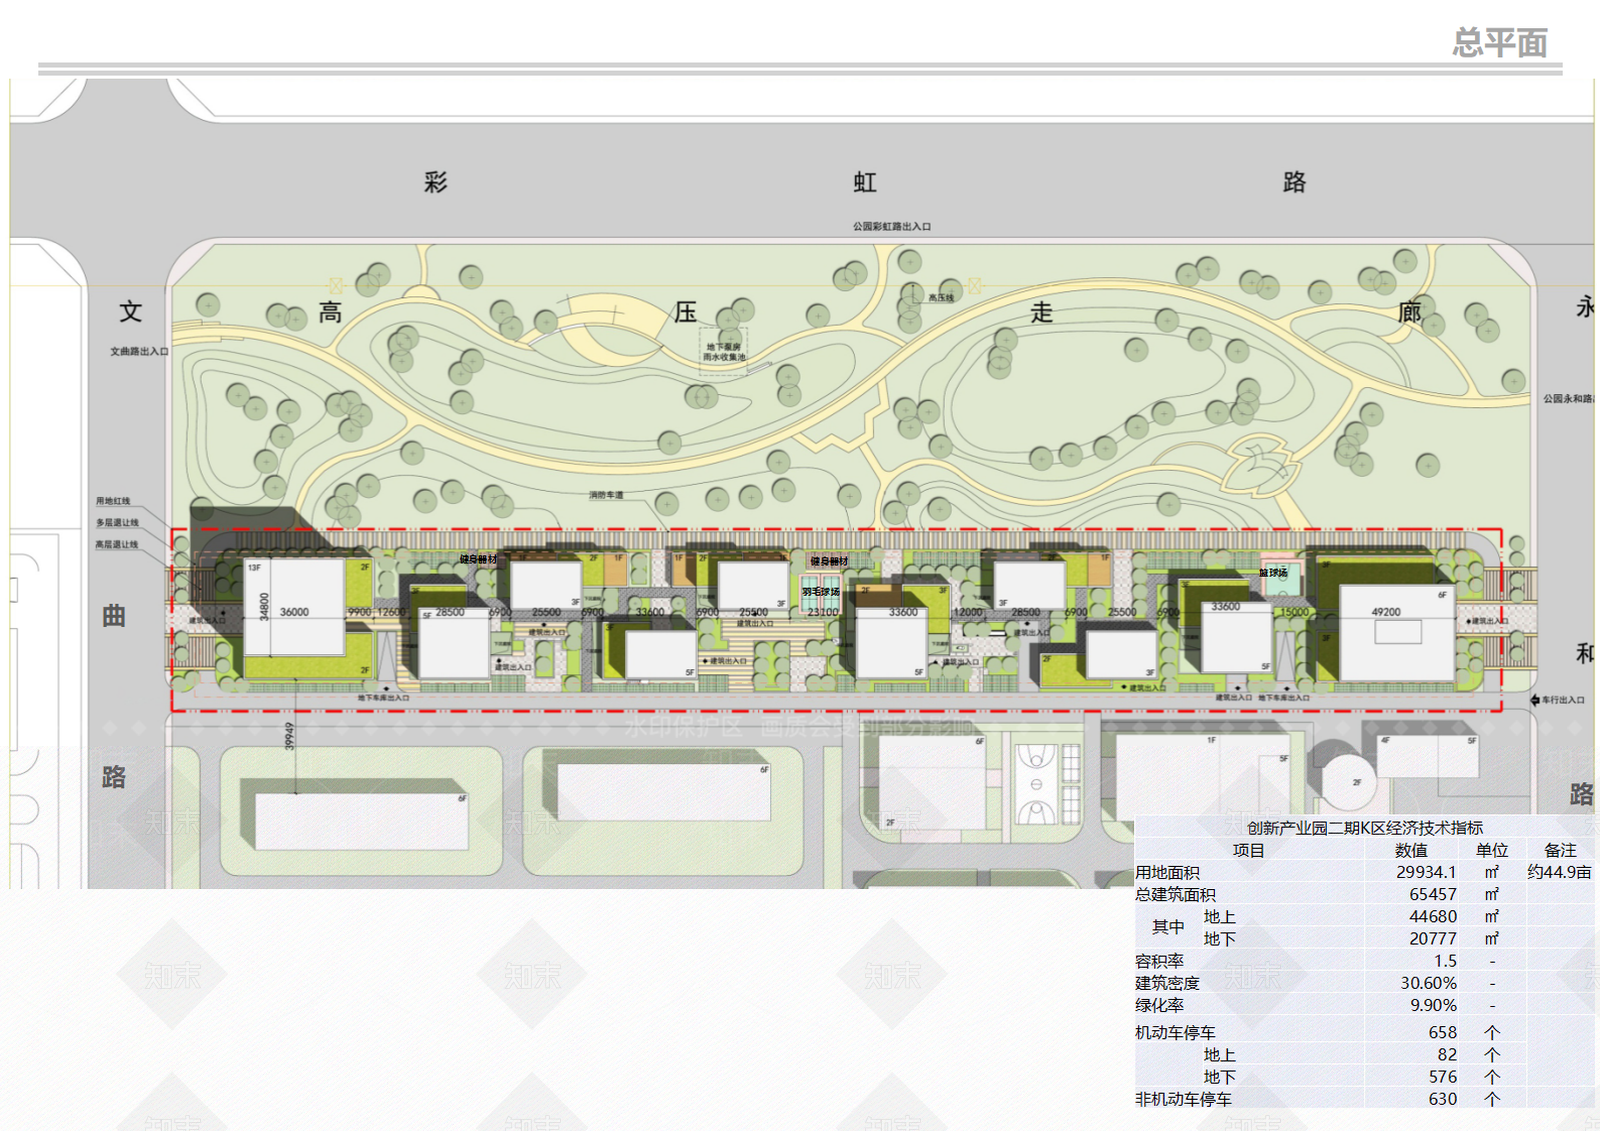
Task: Click the 高层退让线 legend label
Action: 117,545
